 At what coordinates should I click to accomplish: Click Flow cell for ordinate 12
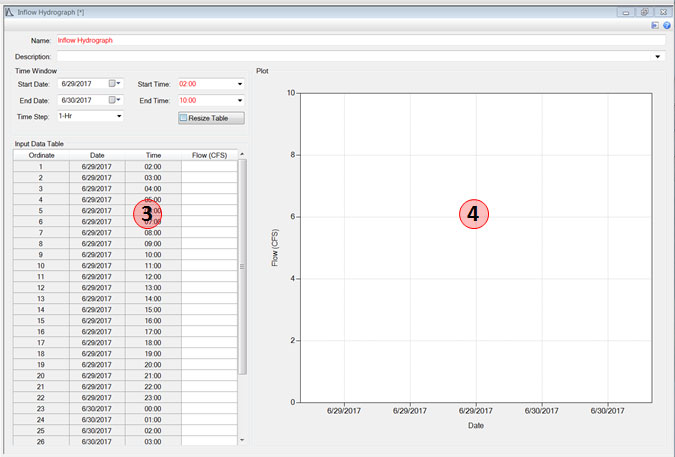point(209,287)
